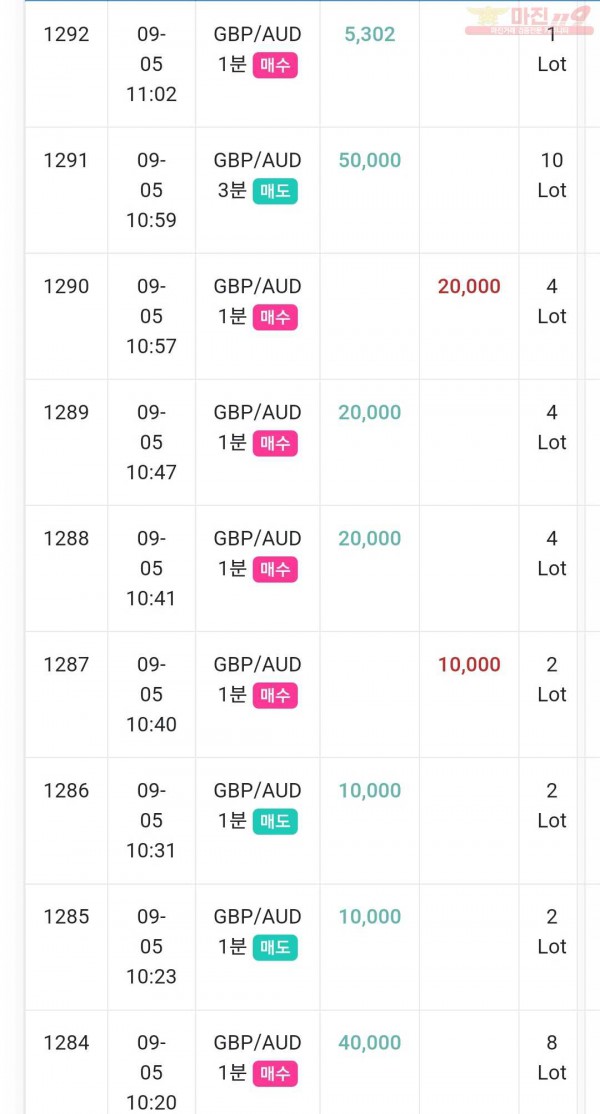The height and width of the screenshot is (1114, 600).
Task: Click the 5,302 profit amount
Action: click(370, 34)
